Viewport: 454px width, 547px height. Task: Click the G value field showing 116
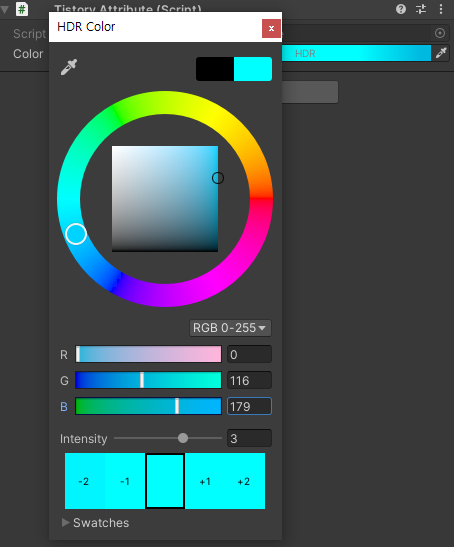point(249,380)
